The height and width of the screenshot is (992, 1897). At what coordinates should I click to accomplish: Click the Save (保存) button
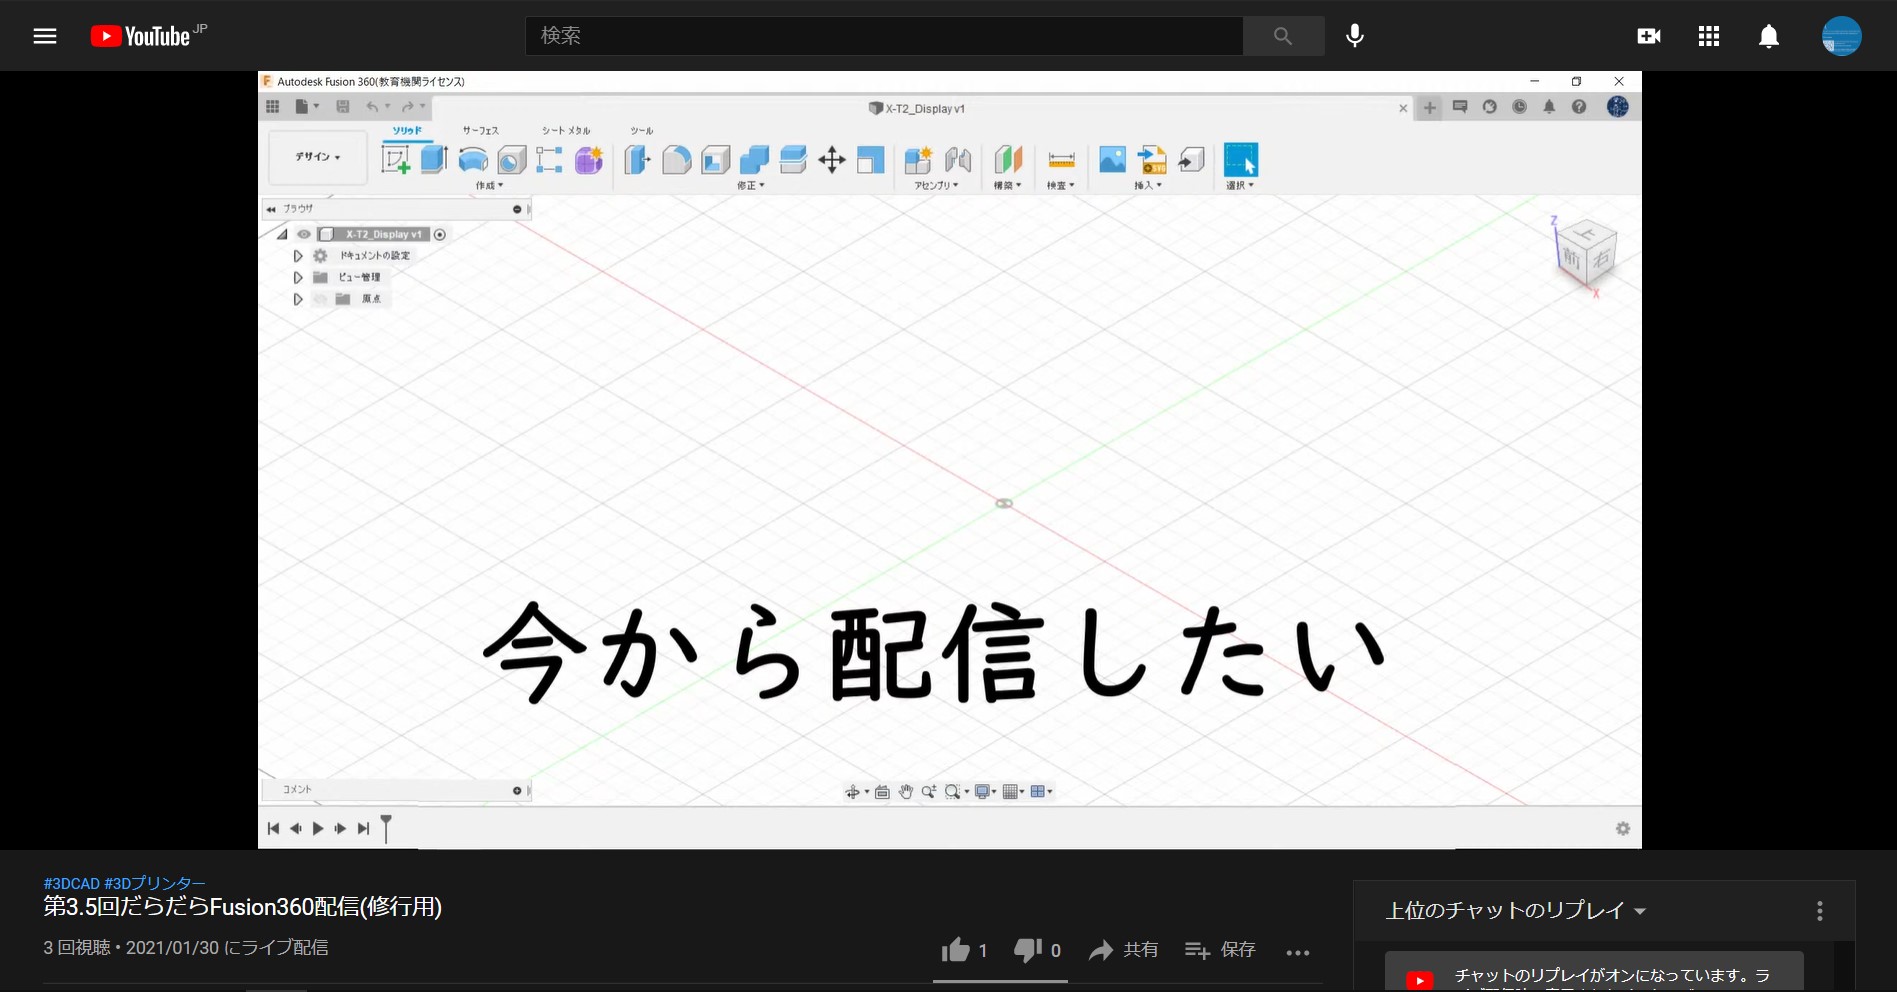[1220, 950]
